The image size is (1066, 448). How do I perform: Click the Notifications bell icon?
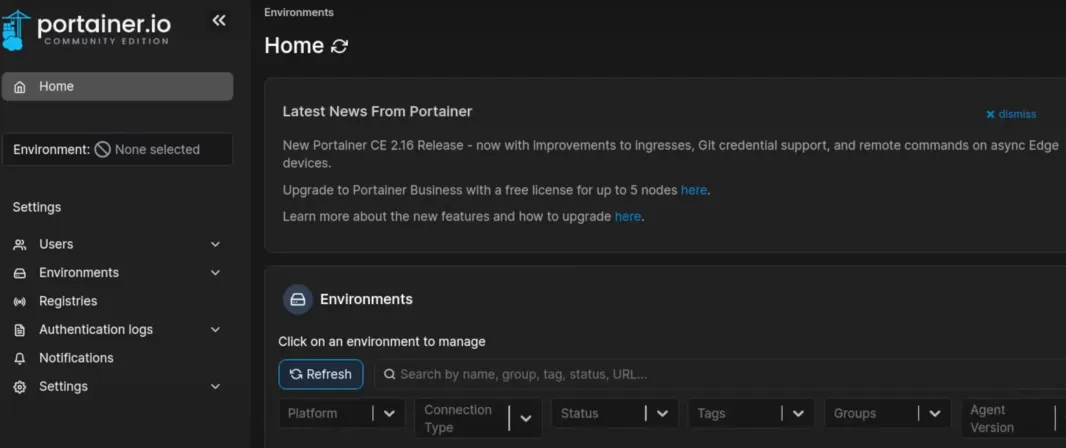pos(20,358)
